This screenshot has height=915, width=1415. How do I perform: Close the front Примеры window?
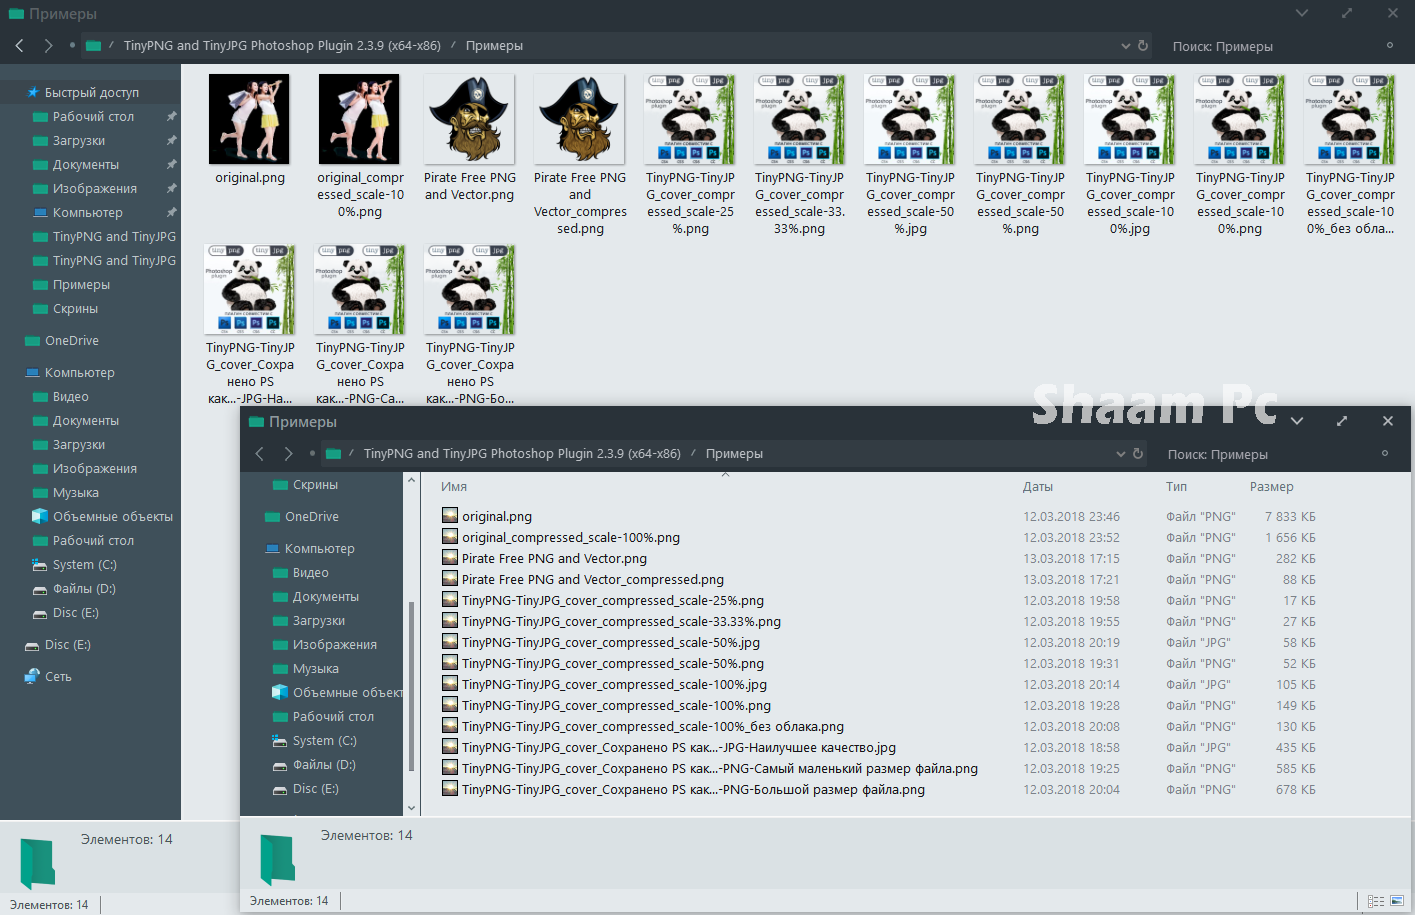(x=1388, y=421)
